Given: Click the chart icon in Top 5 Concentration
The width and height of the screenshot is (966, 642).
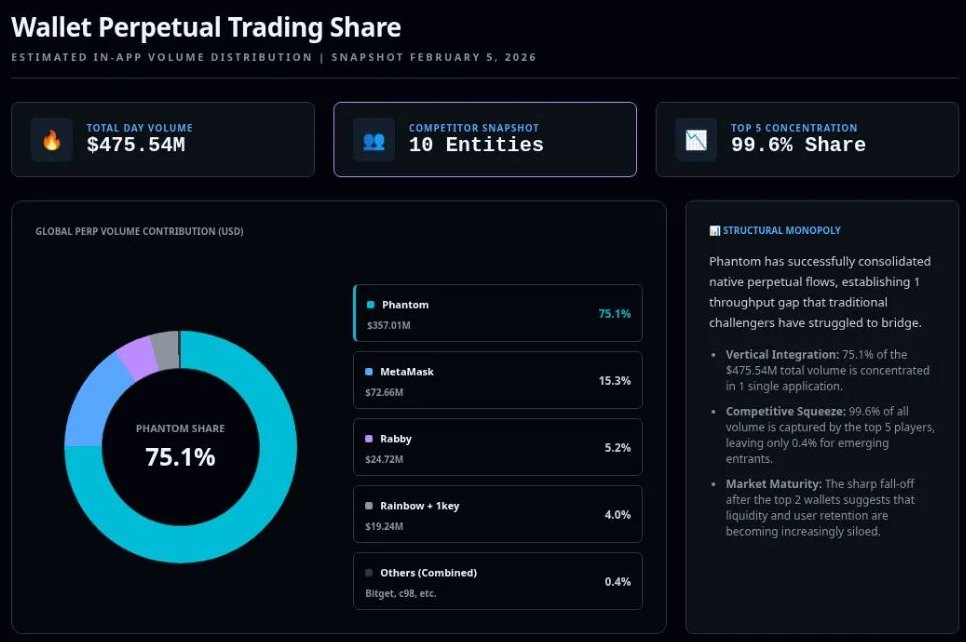Looking at the screenshot, I should point(696,140).
